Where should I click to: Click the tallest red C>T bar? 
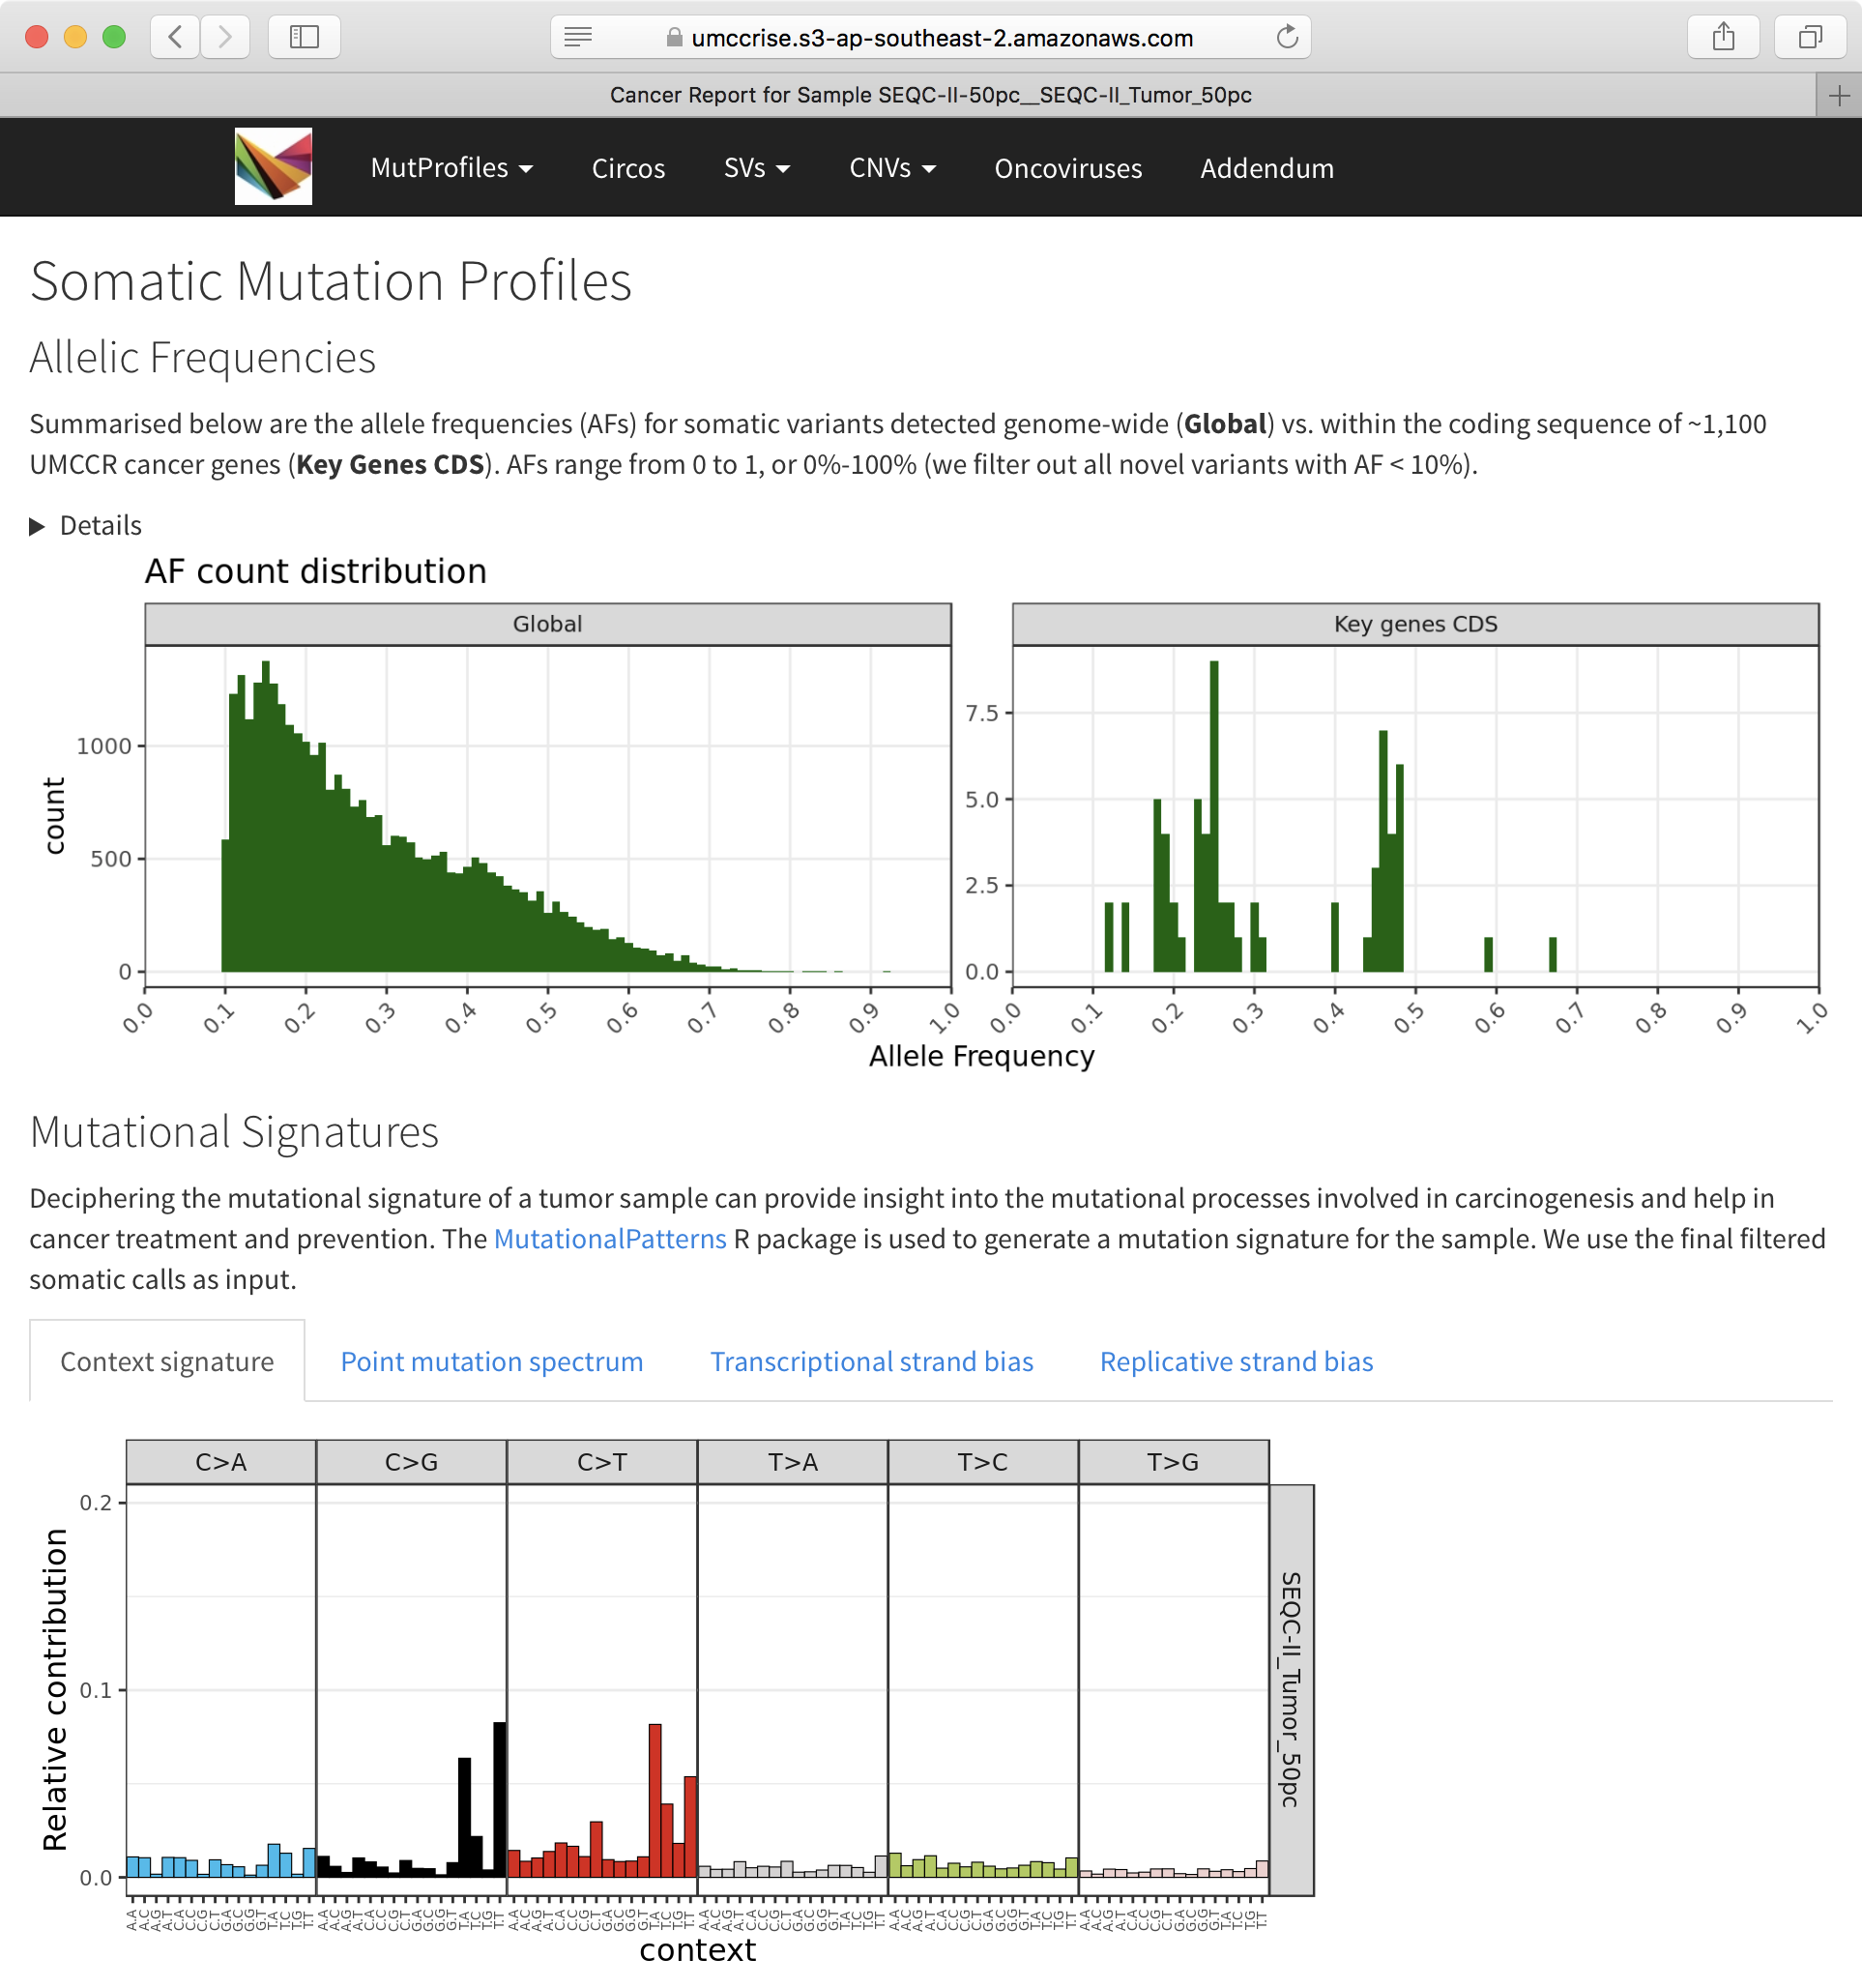pyautogui.click(x=655, y=1800)
